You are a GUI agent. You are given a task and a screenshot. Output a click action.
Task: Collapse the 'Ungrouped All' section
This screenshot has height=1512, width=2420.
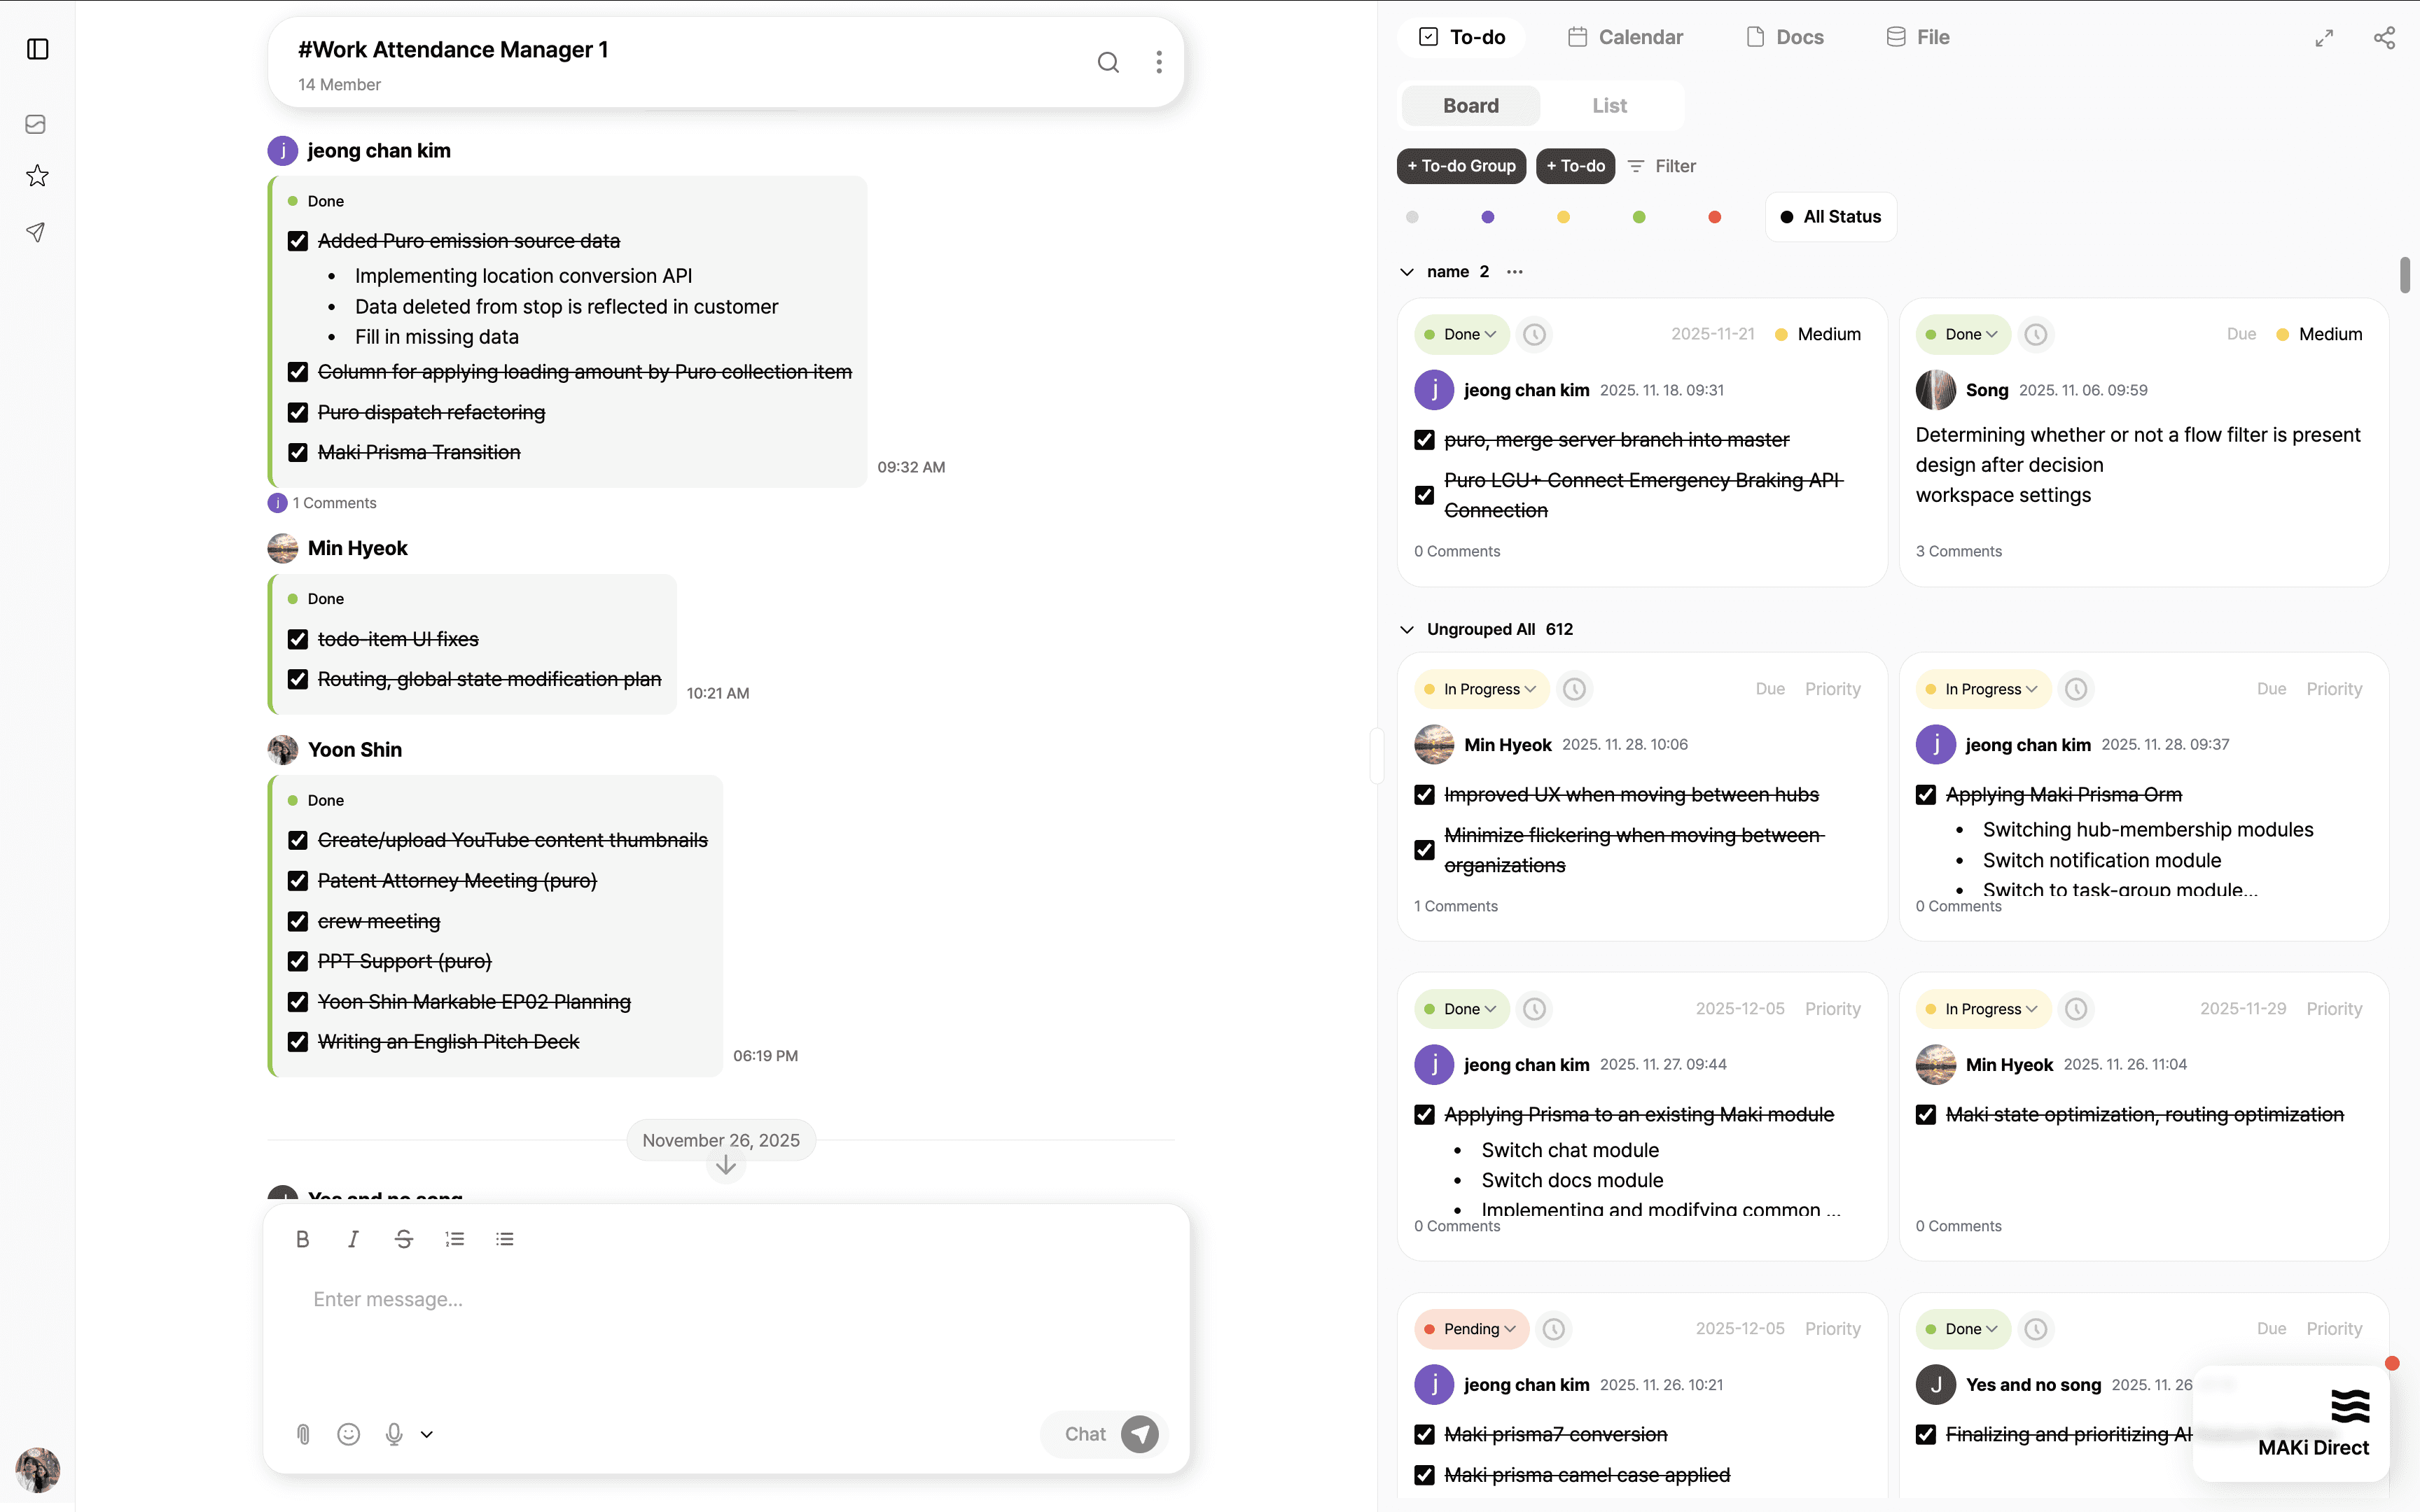click(1407, 629)
